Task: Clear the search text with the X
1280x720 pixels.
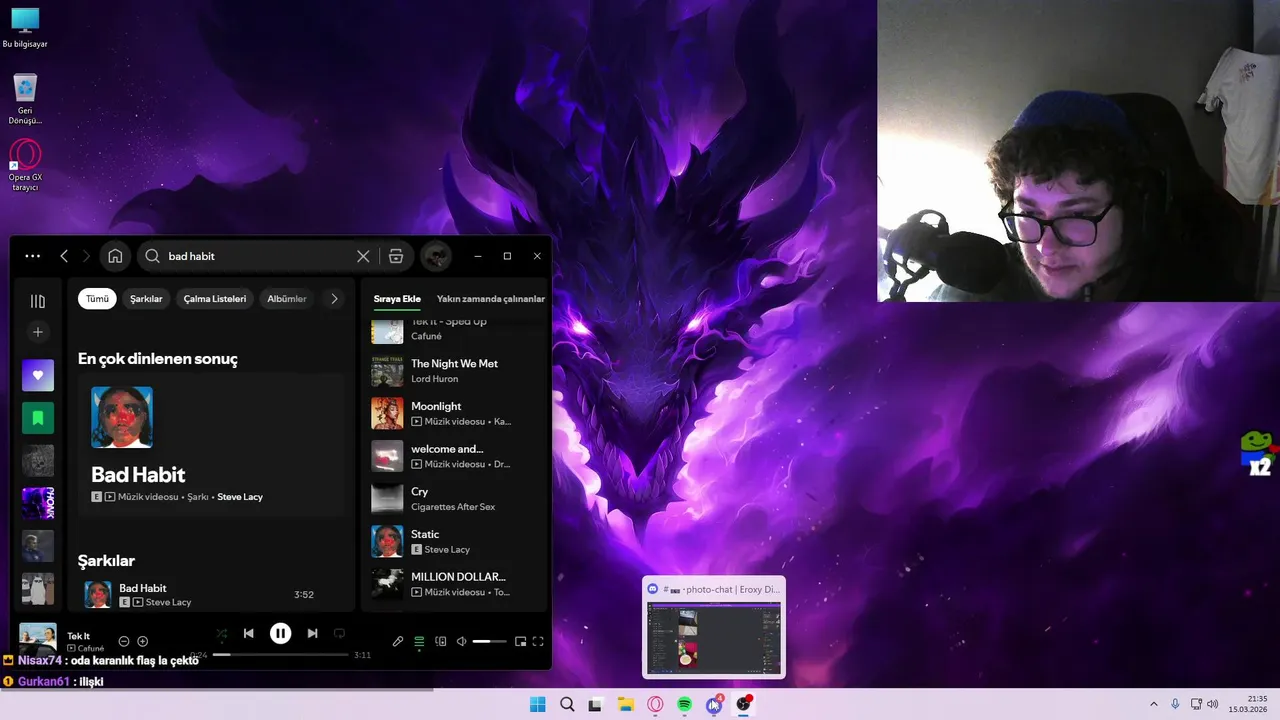Action: (363, 256)
